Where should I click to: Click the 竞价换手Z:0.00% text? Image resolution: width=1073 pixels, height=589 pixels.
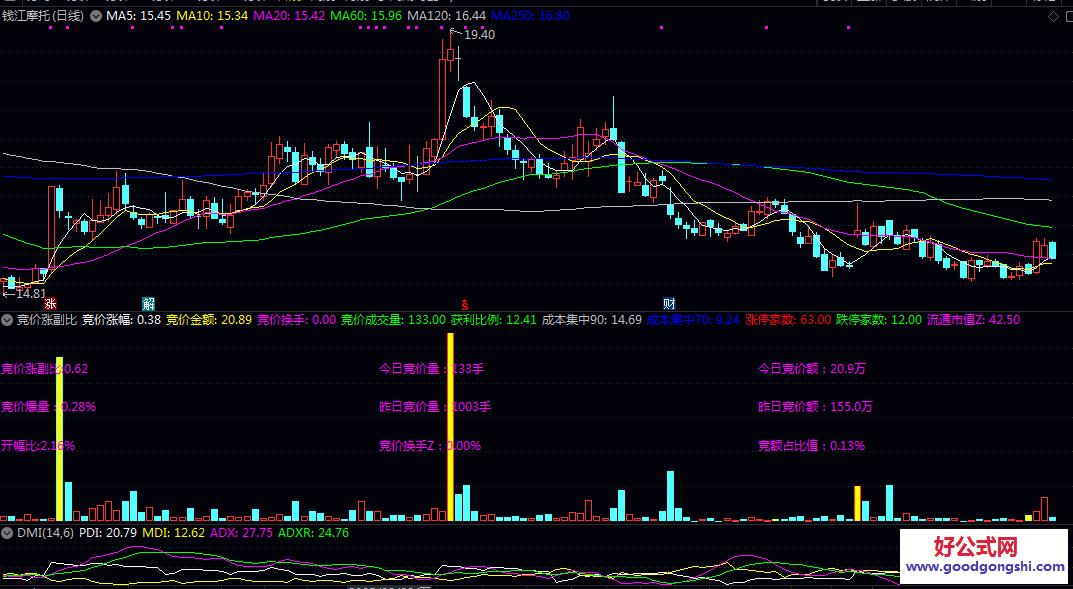coord(430,445)
